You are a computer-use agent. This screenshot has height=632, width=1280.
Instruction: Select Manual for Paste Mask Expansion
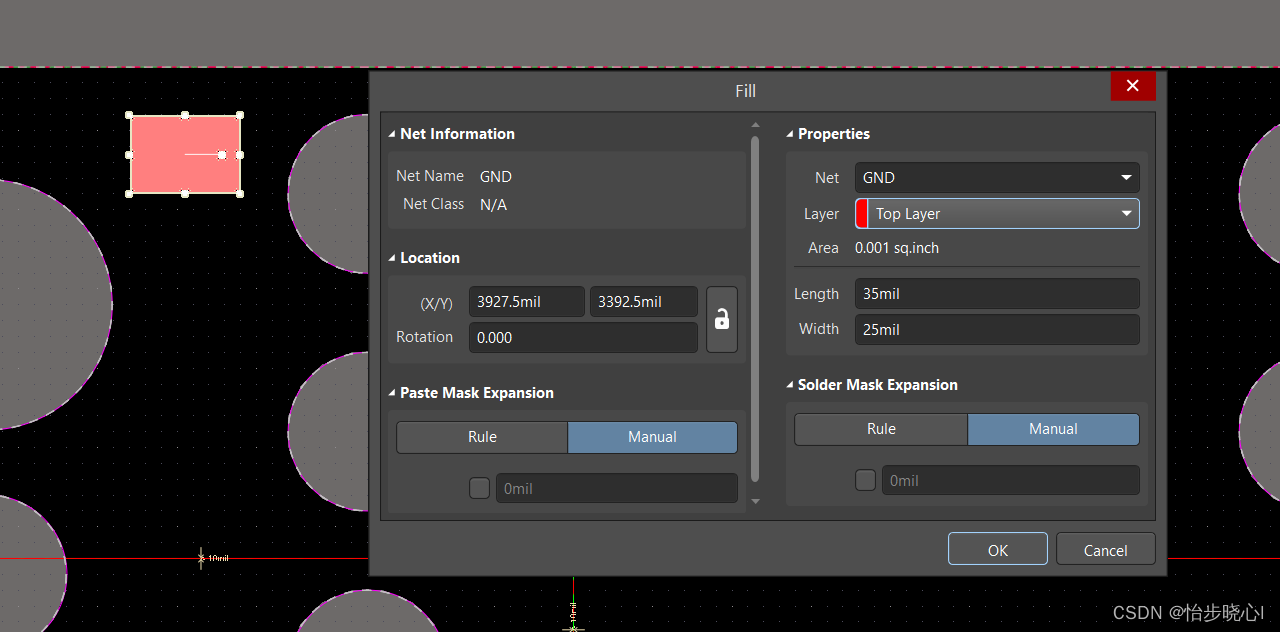pyautogui.click(x=652, y=437)
